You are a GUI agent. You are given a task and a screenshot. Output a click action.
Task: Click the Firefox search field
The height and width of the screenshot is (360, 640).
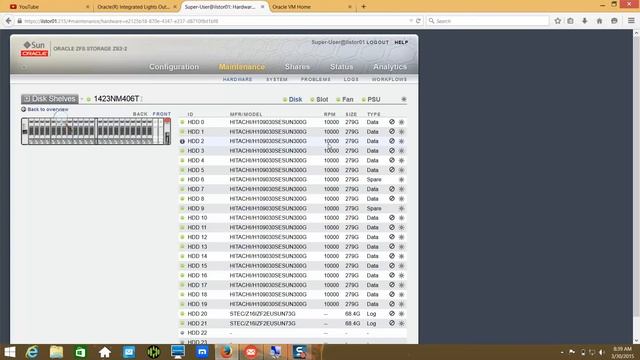coord(488,21)
